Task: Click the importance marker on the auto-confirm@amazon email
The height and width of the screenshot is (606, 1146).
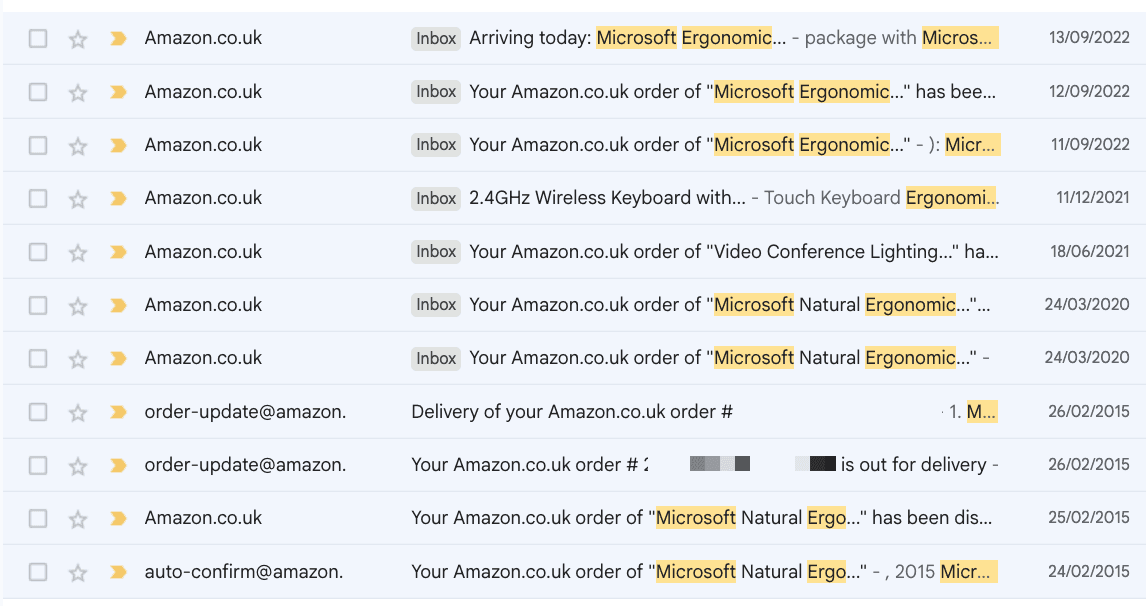Action: click(x=117, y=571)
